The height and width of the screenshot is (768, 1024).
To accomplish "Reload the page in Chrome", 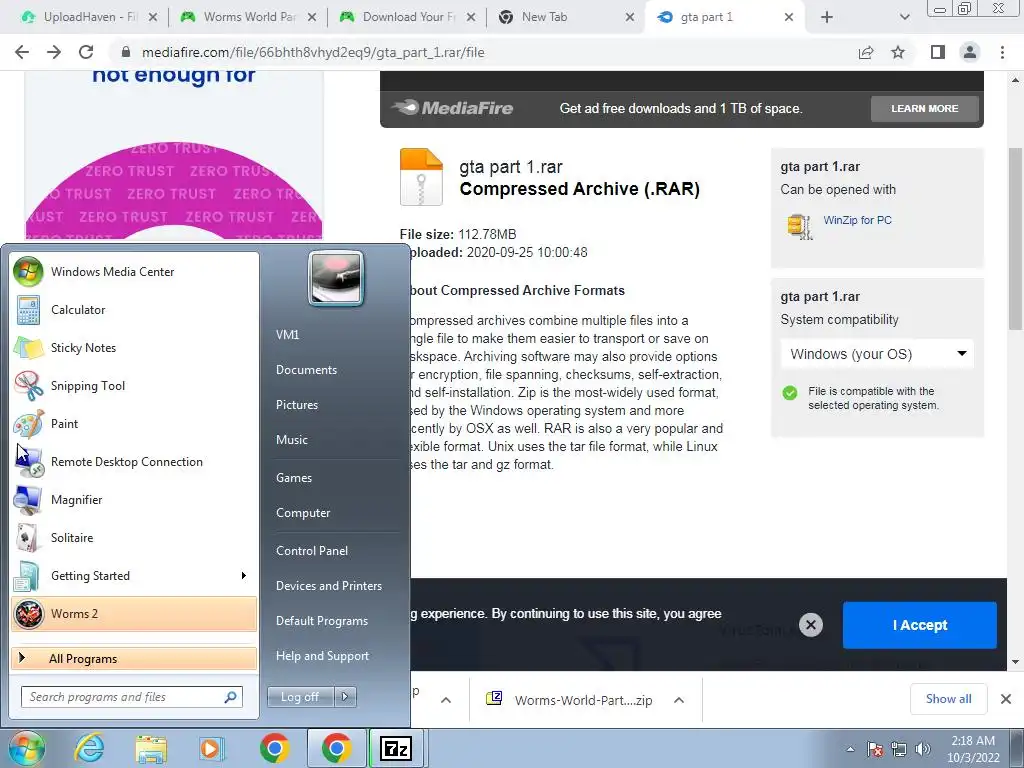I will click(86, 52).
